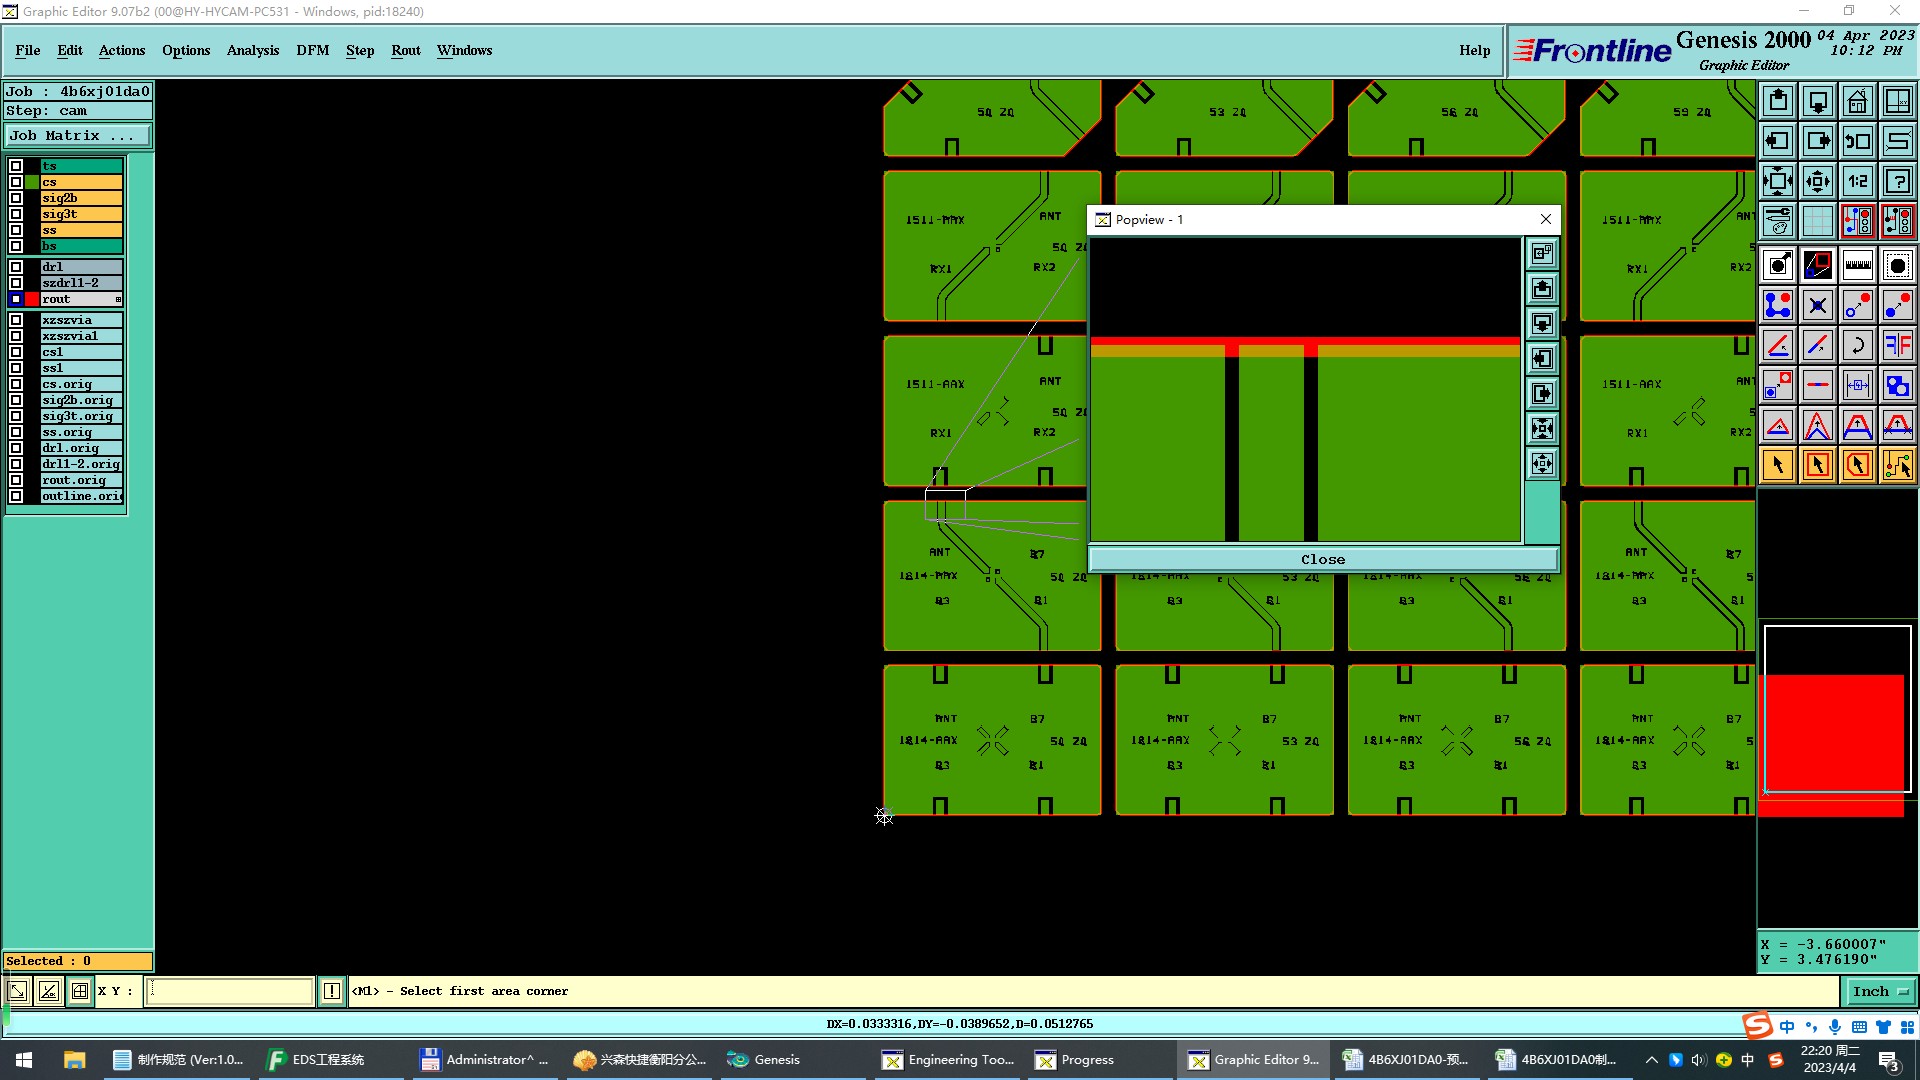Click the Home view icon
Screen dimensions: 1920x1080
(x=1857, y=101)
